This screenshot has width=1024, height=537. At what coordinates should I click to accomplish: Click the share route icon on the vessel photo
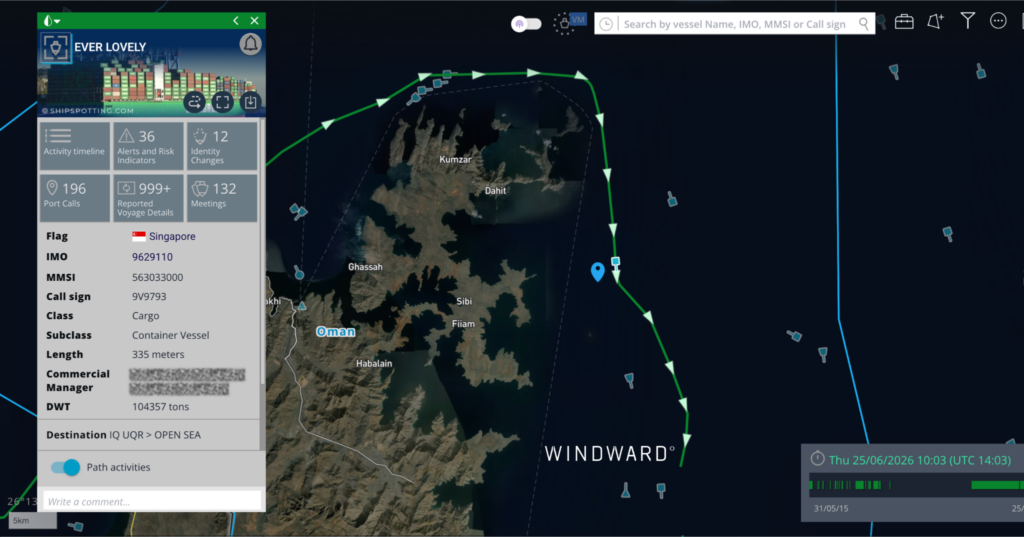[195, 102]
